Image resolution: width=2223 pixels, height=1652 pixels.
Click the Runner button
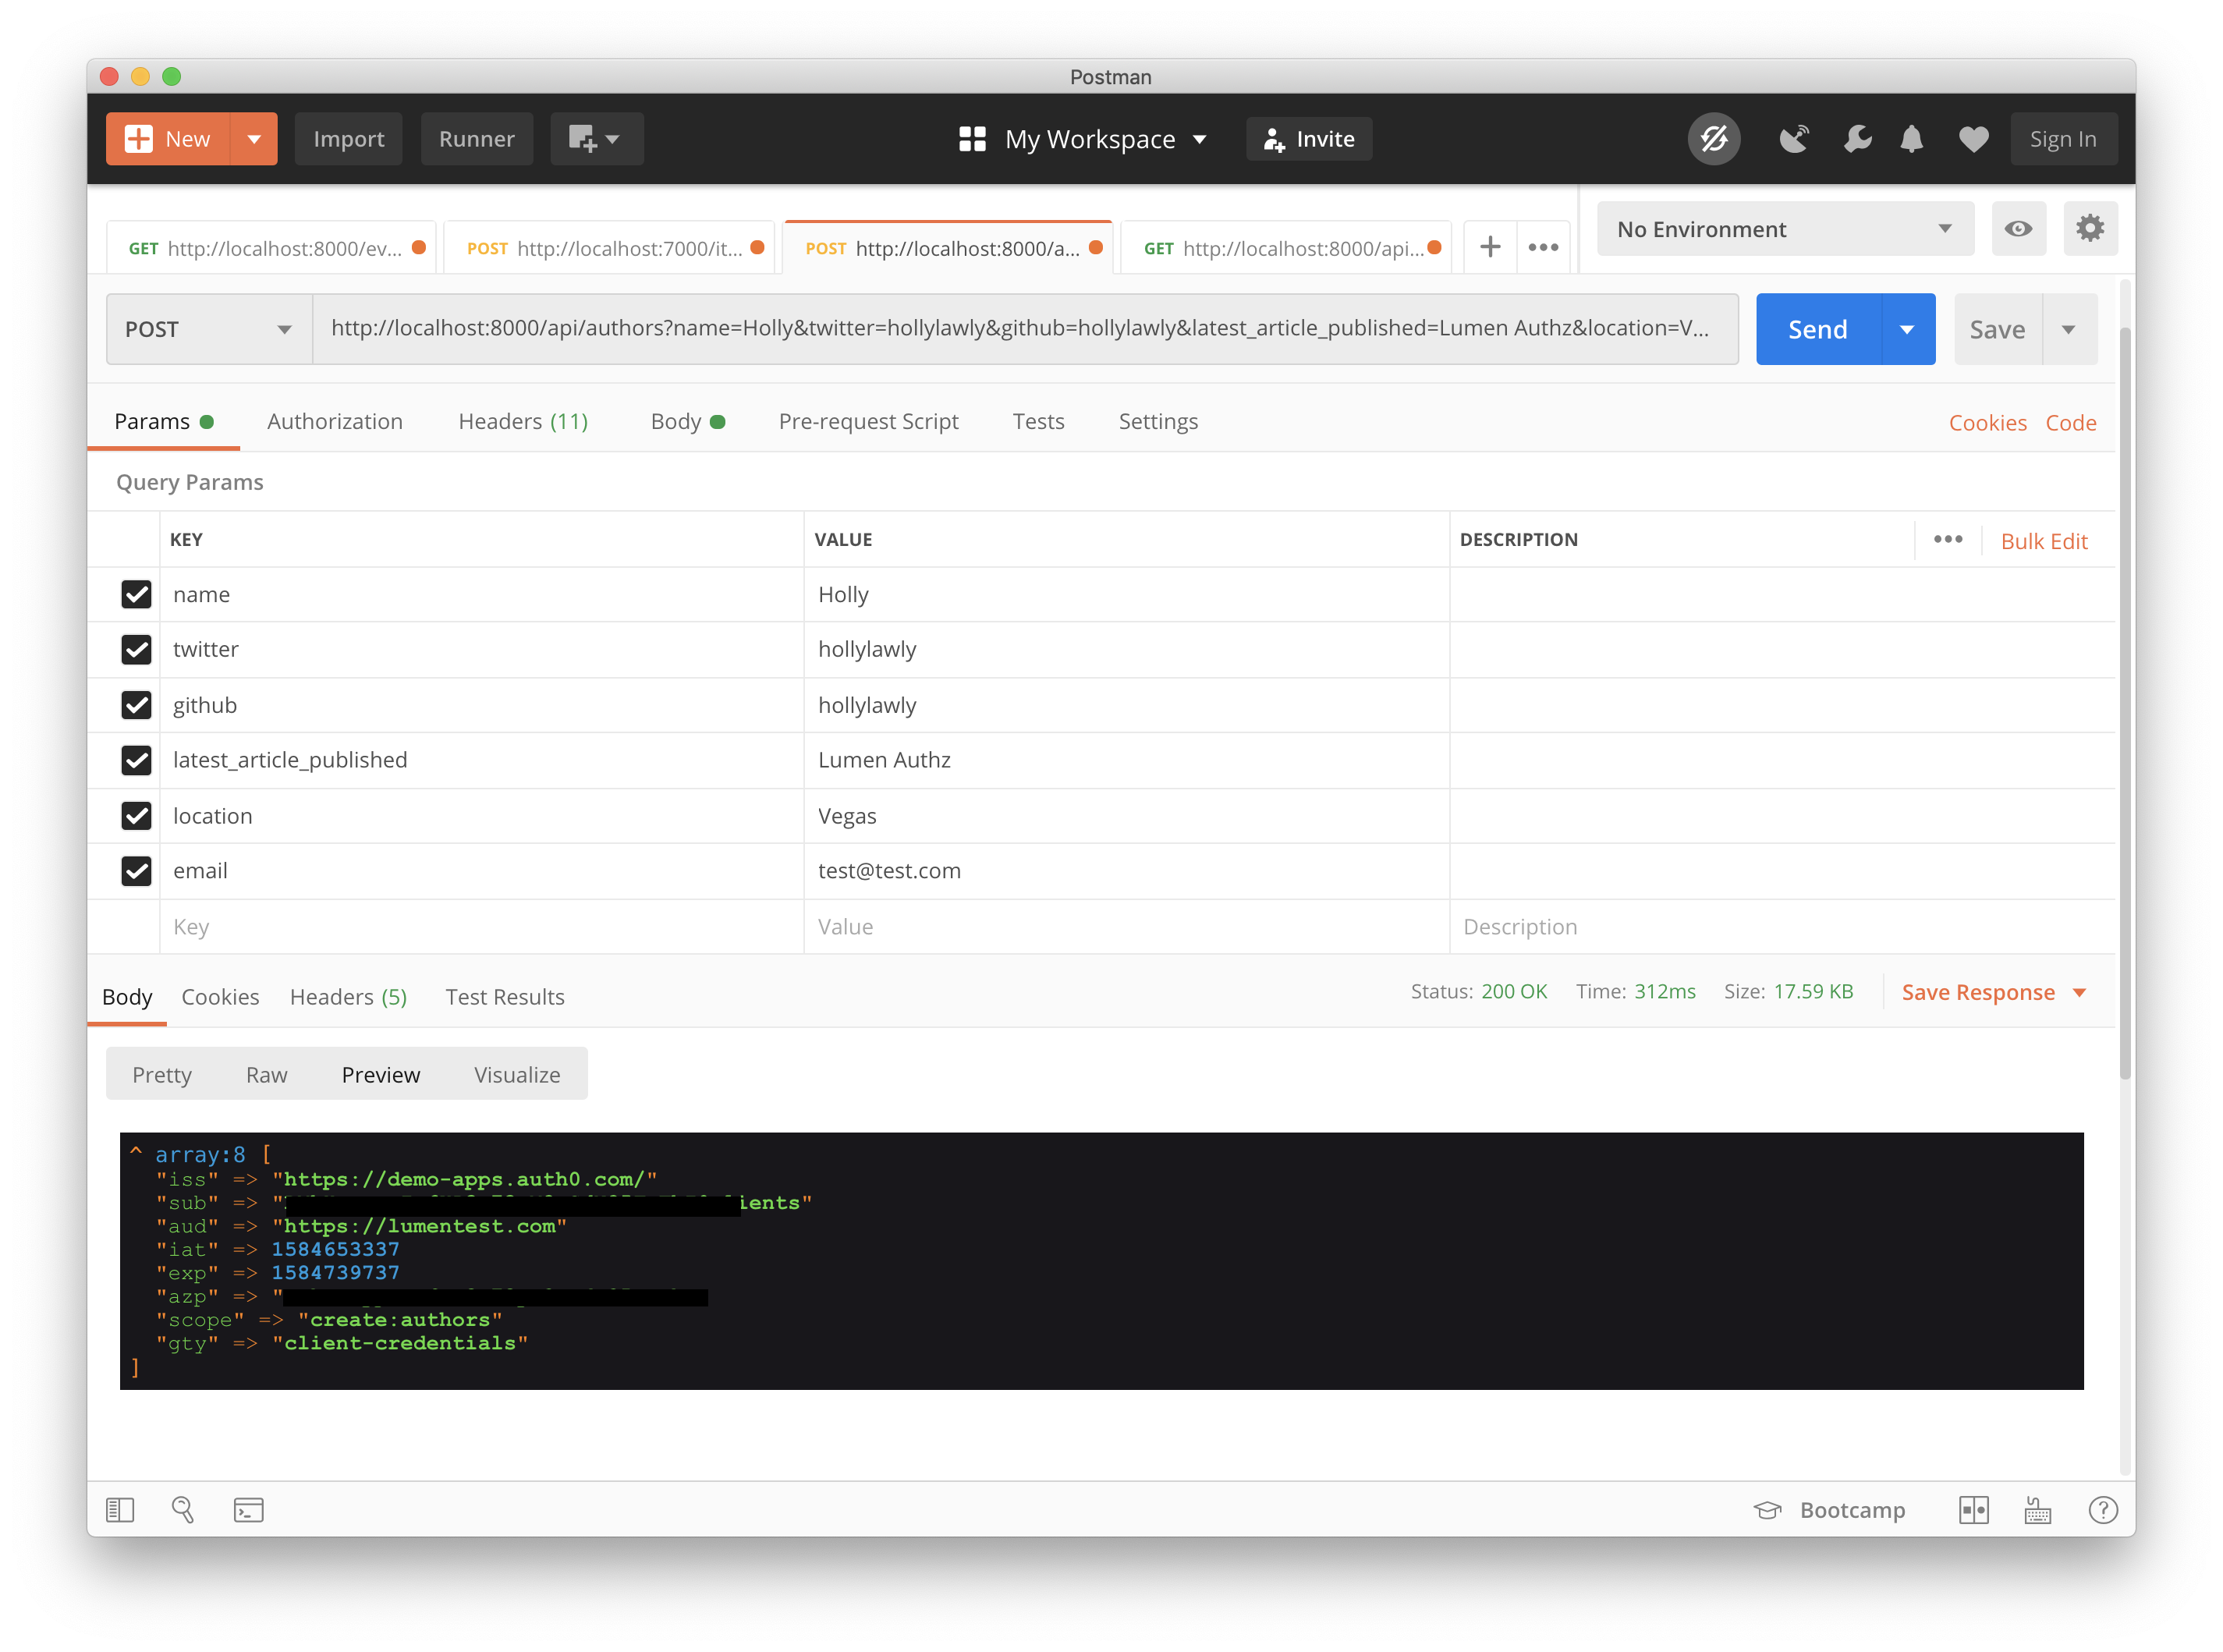(477, 139)
